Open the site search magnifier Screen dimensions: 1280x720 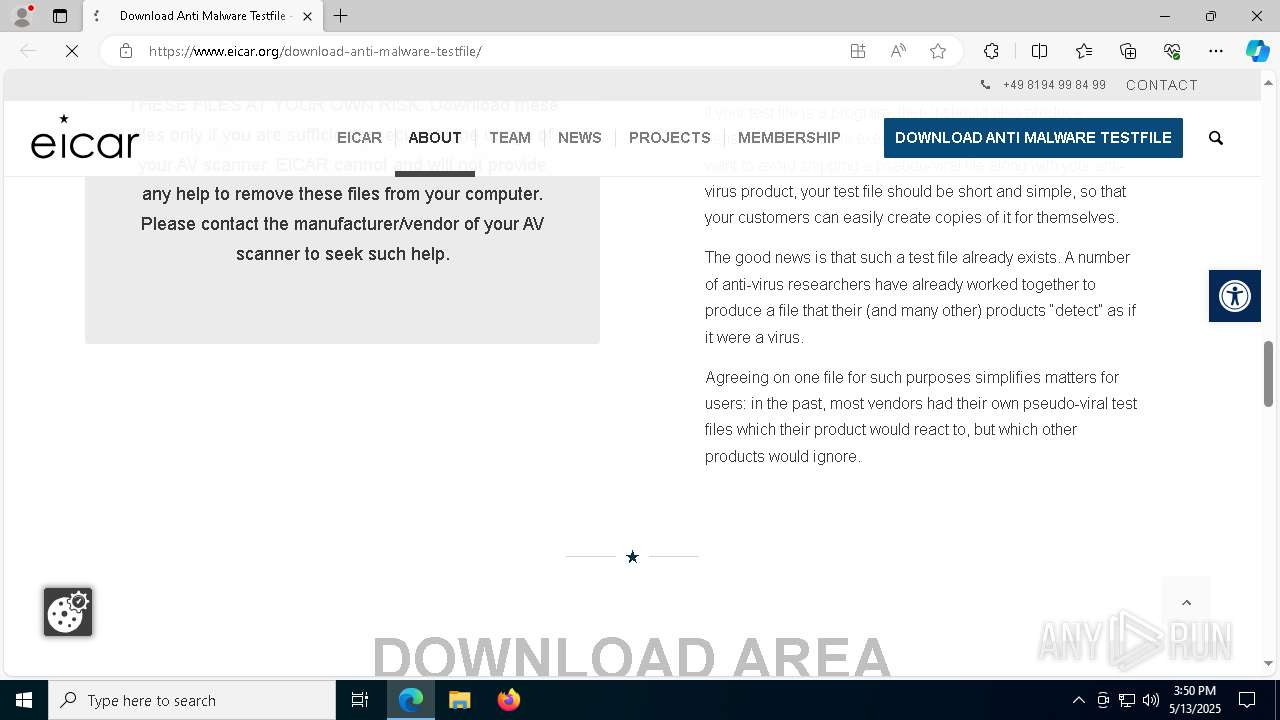[1216, 138]
